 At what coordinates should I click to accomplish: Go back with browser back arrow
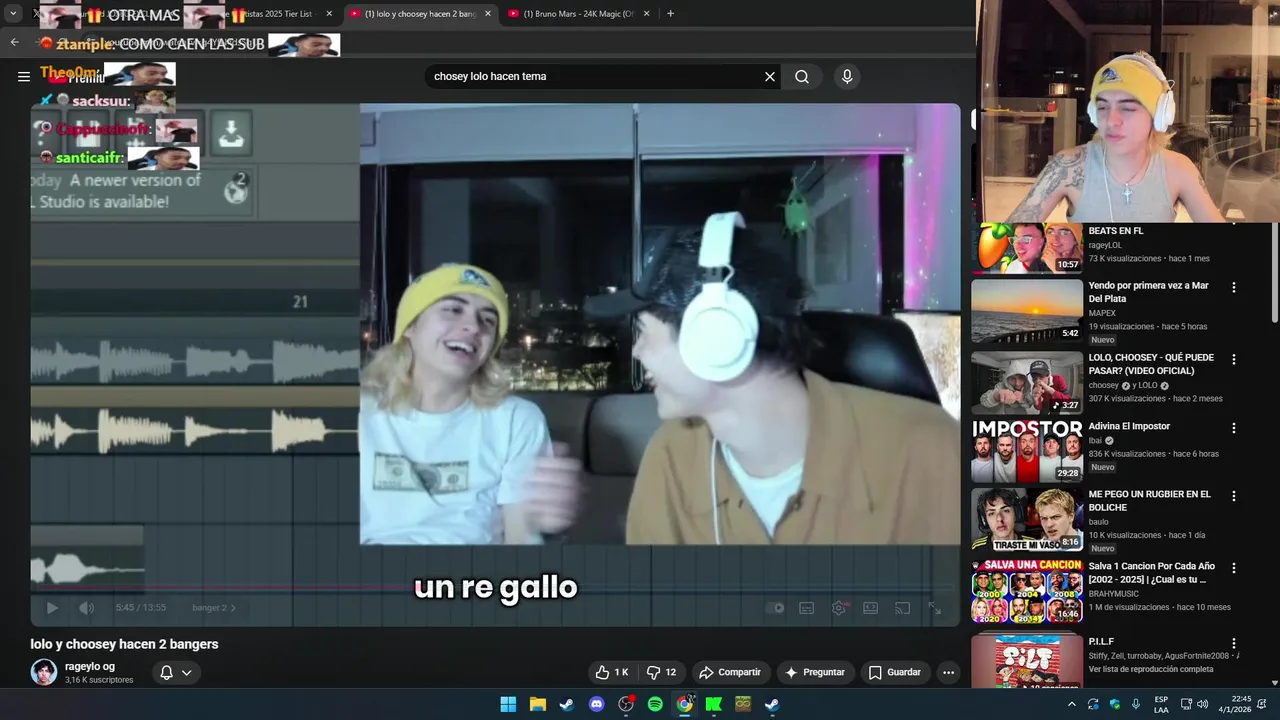[14, 42]
